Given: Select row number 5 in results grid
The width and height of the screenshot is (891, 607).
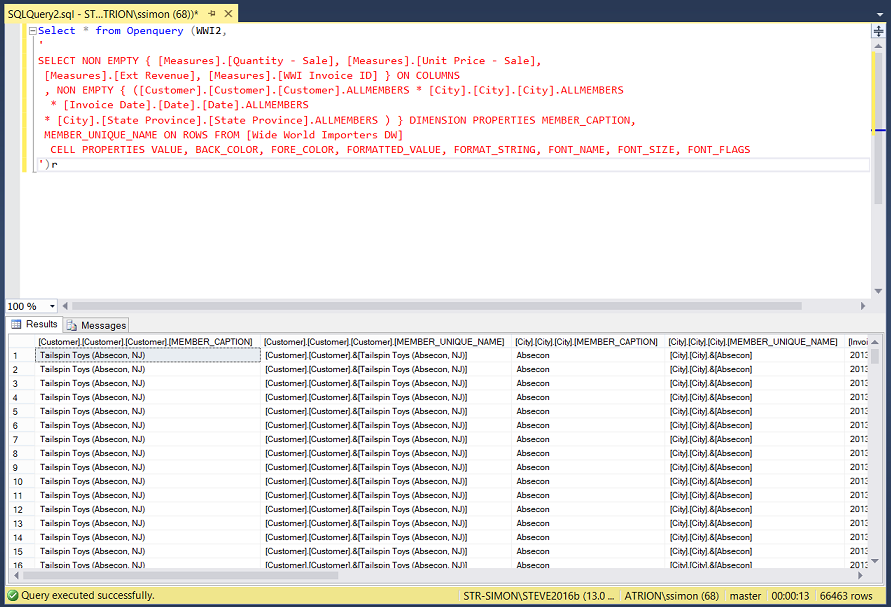Looking at the screenshot, I should [x=17, y=411].
